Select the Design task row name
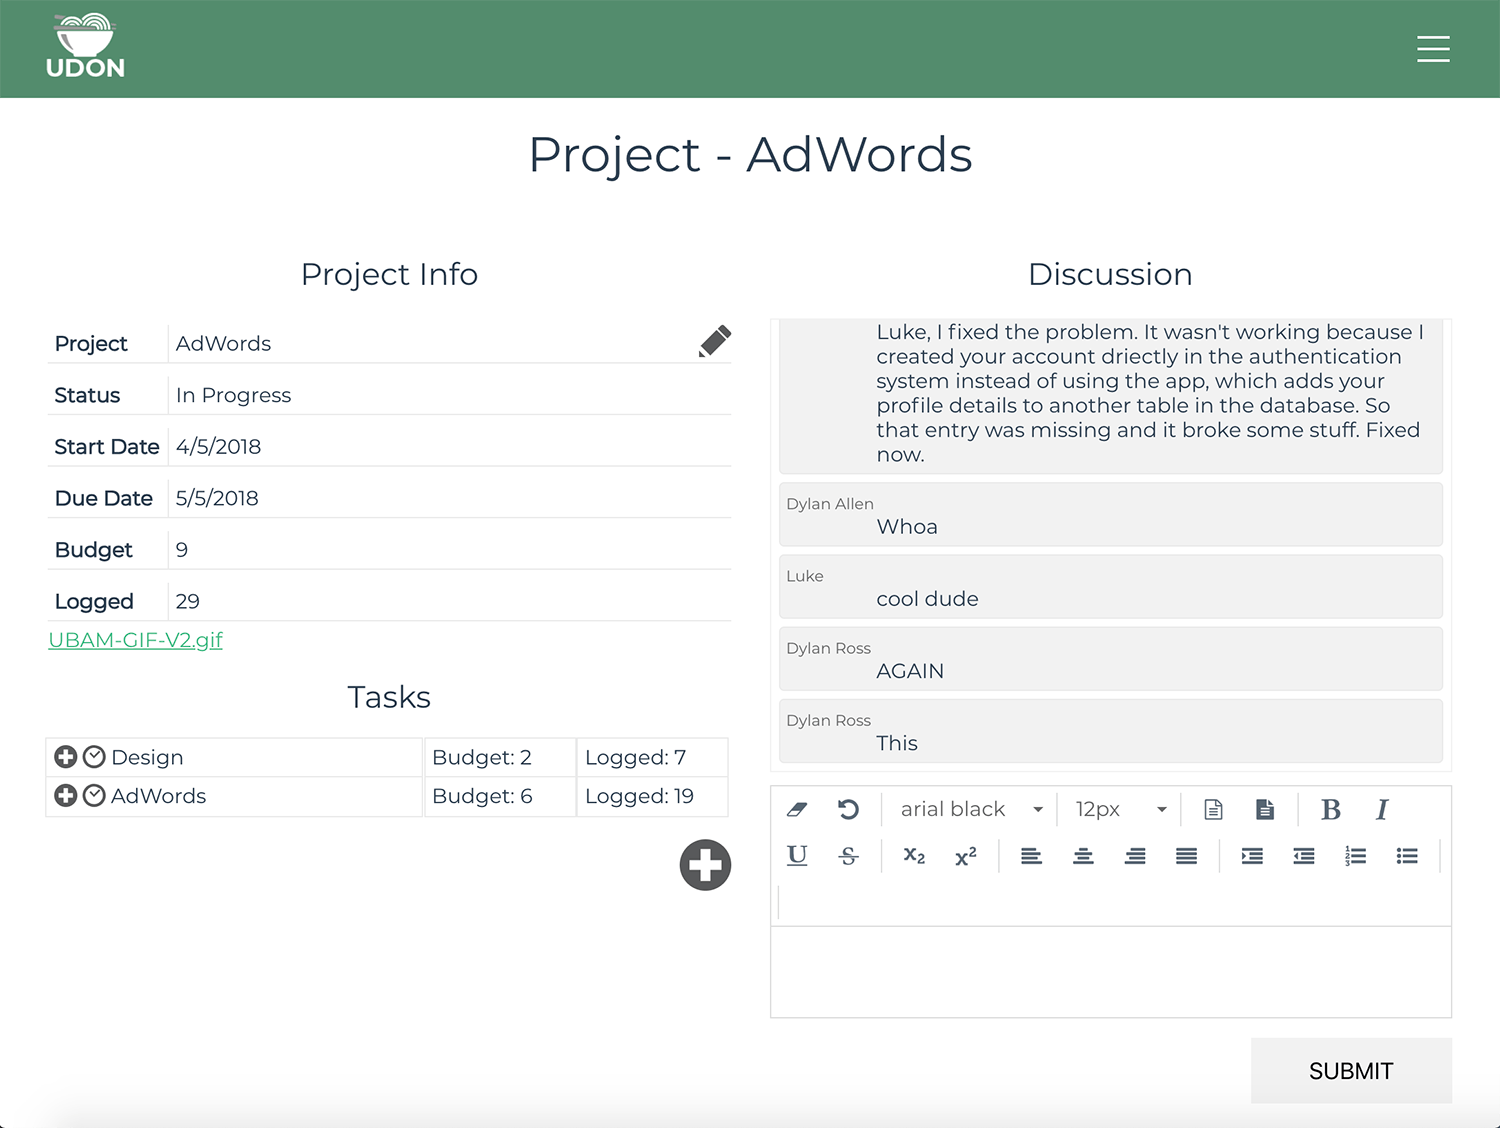1500x1128 pixels. point(147,757)
